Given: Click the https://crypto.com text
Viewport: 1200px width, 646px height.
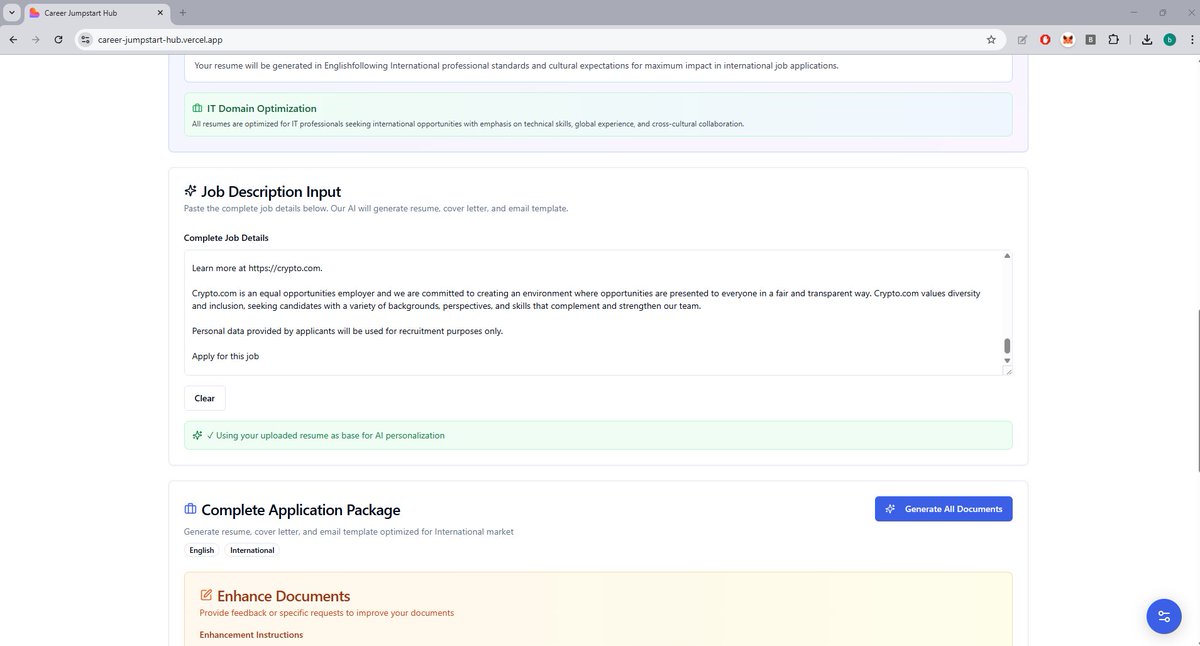Looking at the screenshot, I should click(285, 268).
